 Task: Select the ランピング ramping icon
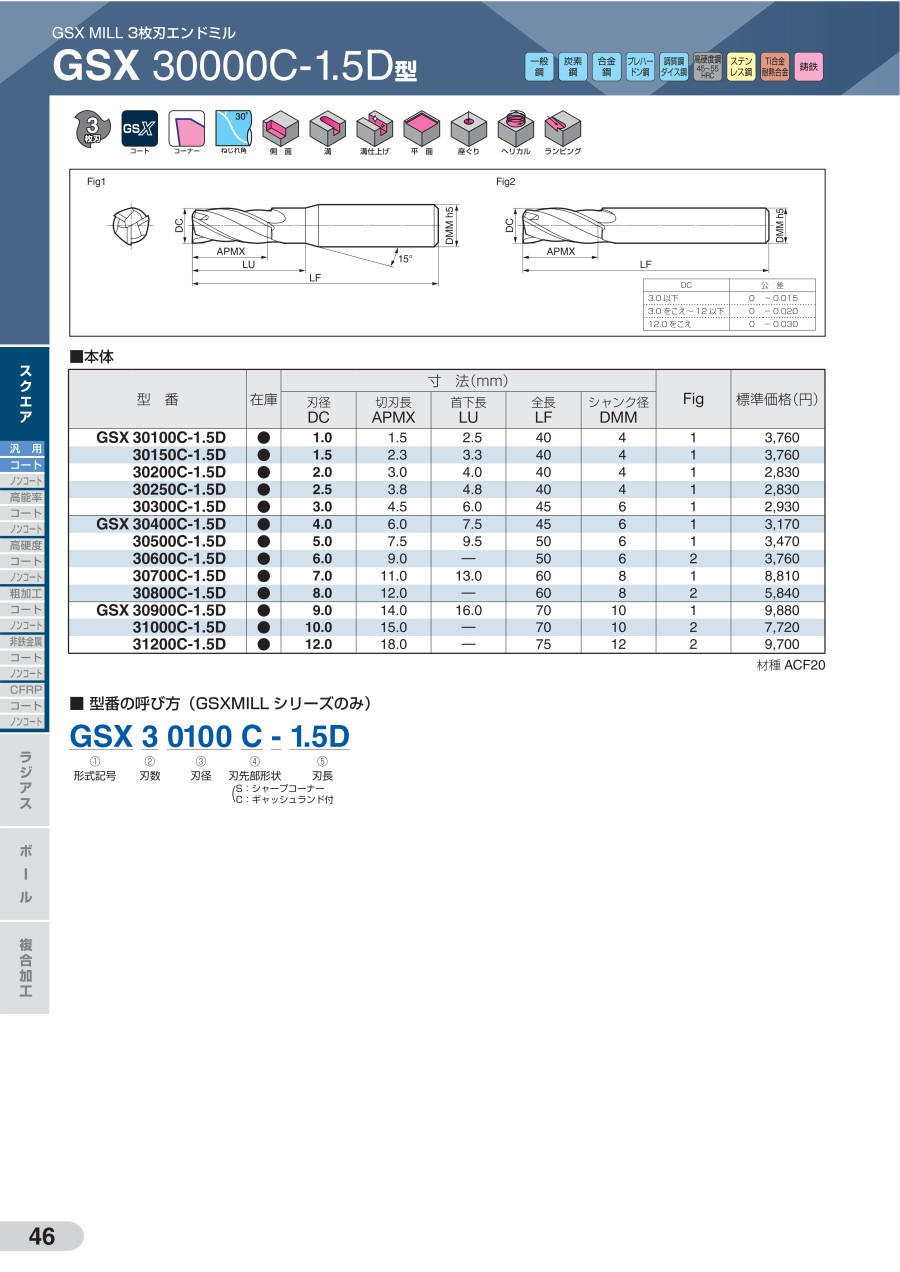click(x=562, y=128)
